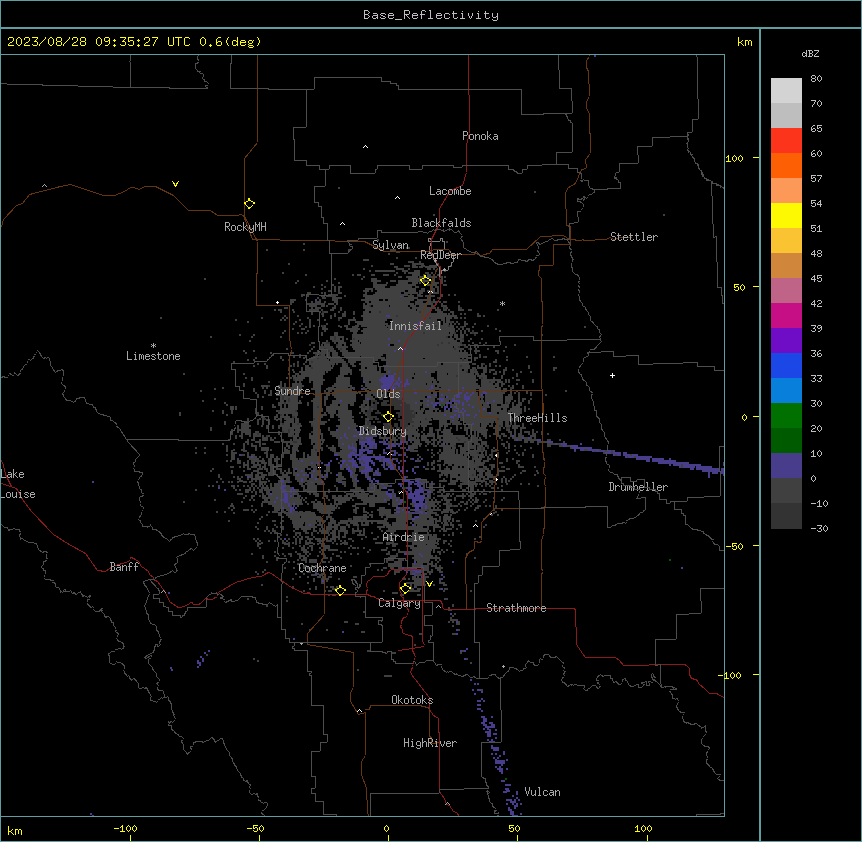Click the yellow diamond marker above RockyMH

250,204
